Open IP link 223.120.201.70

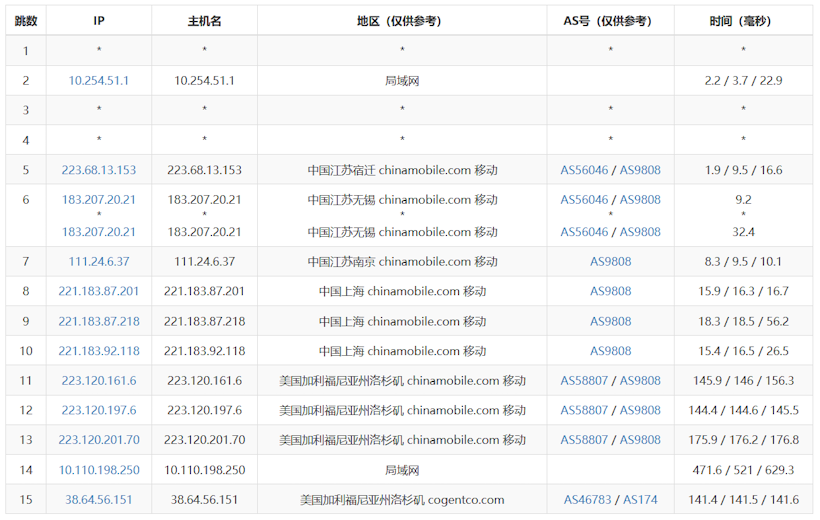click(99, 440)
